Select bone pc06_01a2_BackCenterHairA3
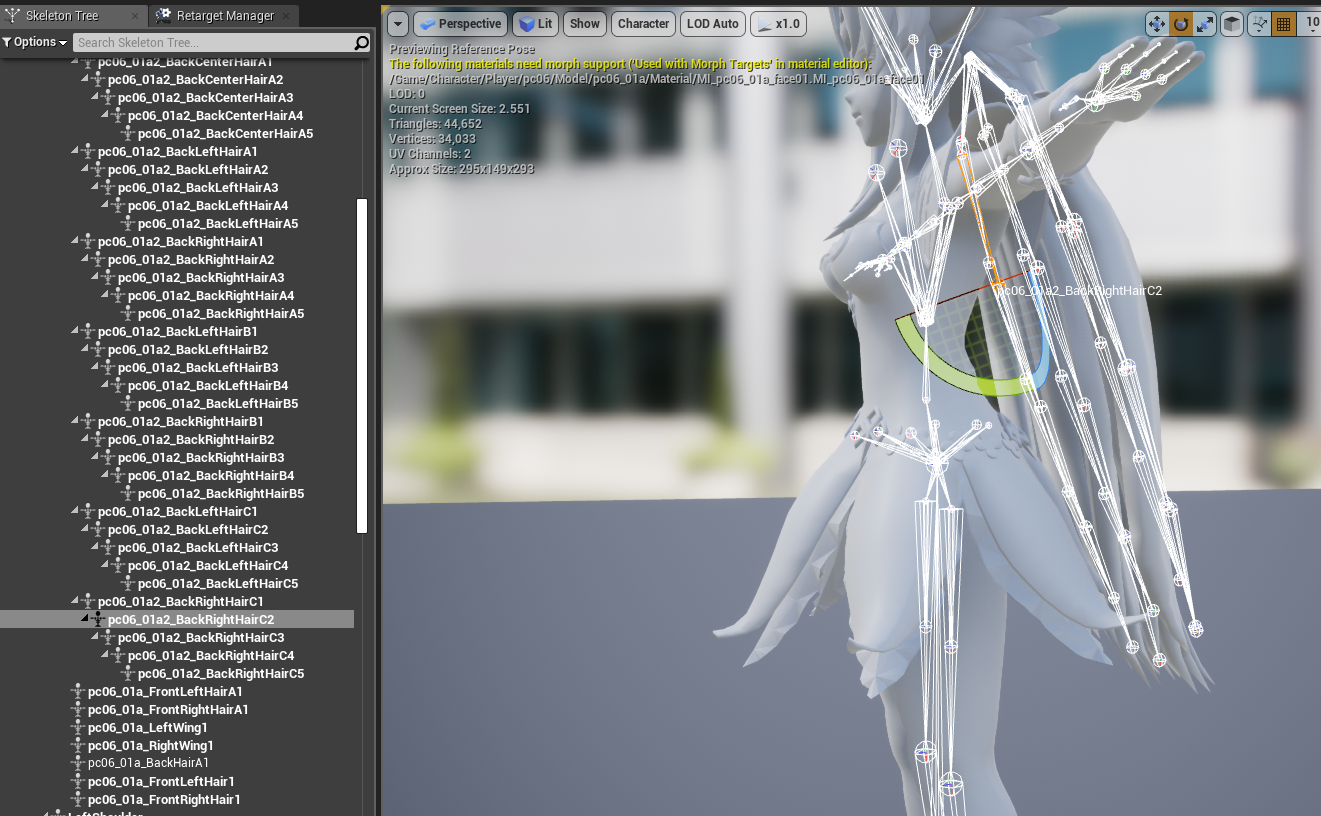 pos(206,98)
